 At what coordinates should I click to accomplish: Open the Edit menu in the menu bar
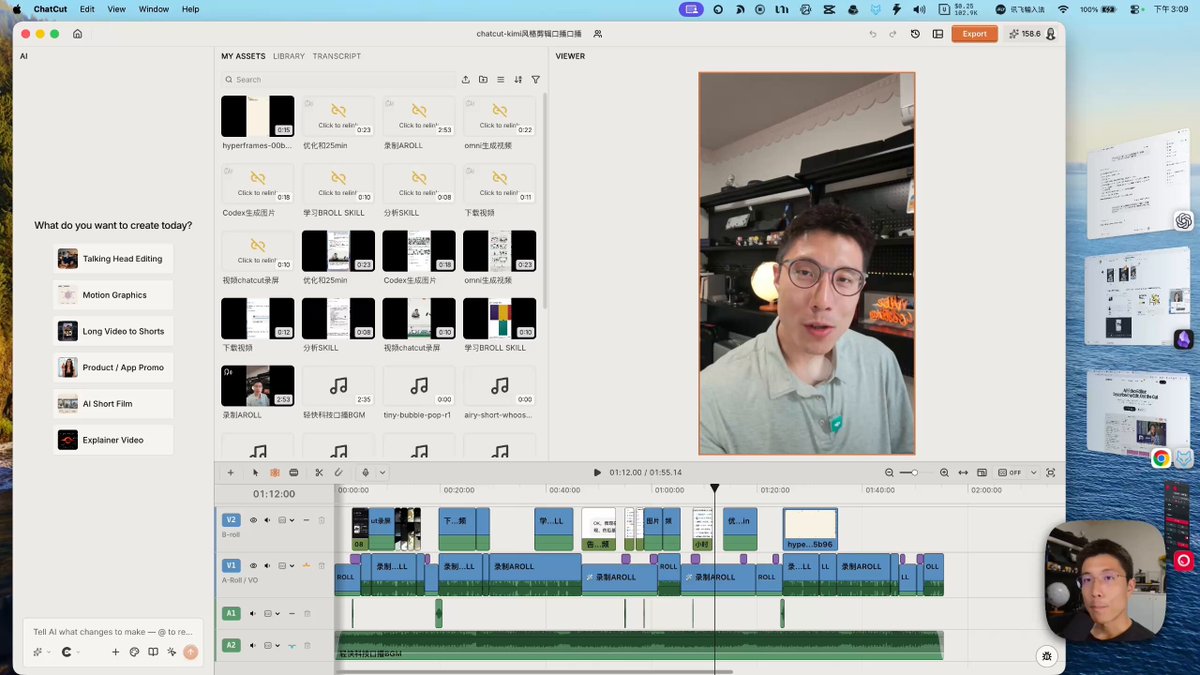click(x=88, y=9)
